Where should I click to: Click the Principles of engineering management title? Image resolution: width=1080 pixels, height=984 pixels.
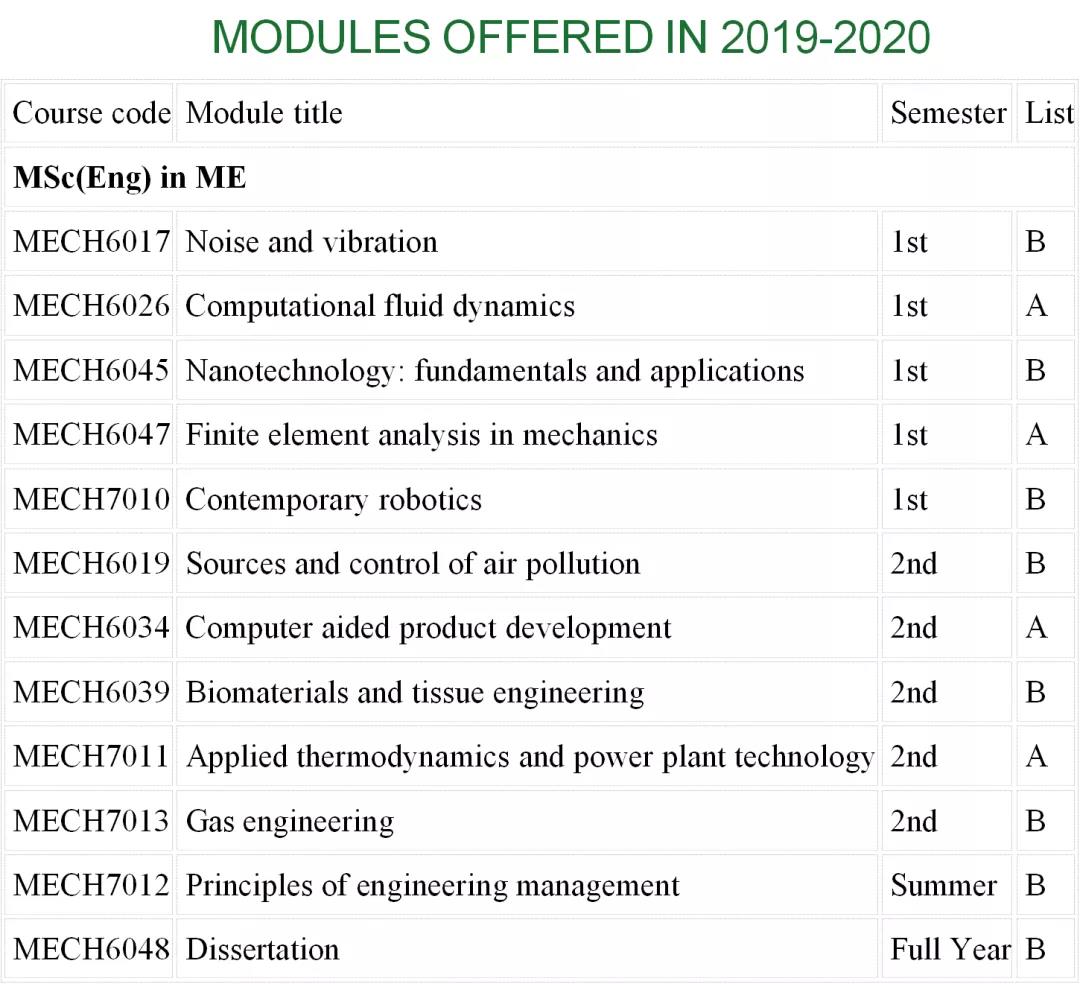(x=432, y=886)
